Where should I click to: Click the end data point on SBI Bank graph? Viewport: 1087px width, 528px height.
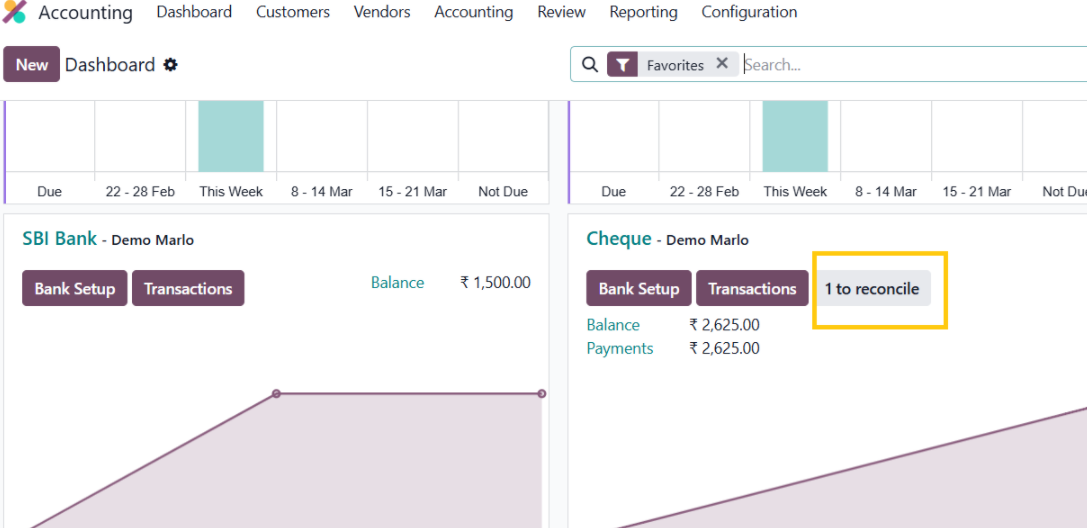[x=542, y=394]
